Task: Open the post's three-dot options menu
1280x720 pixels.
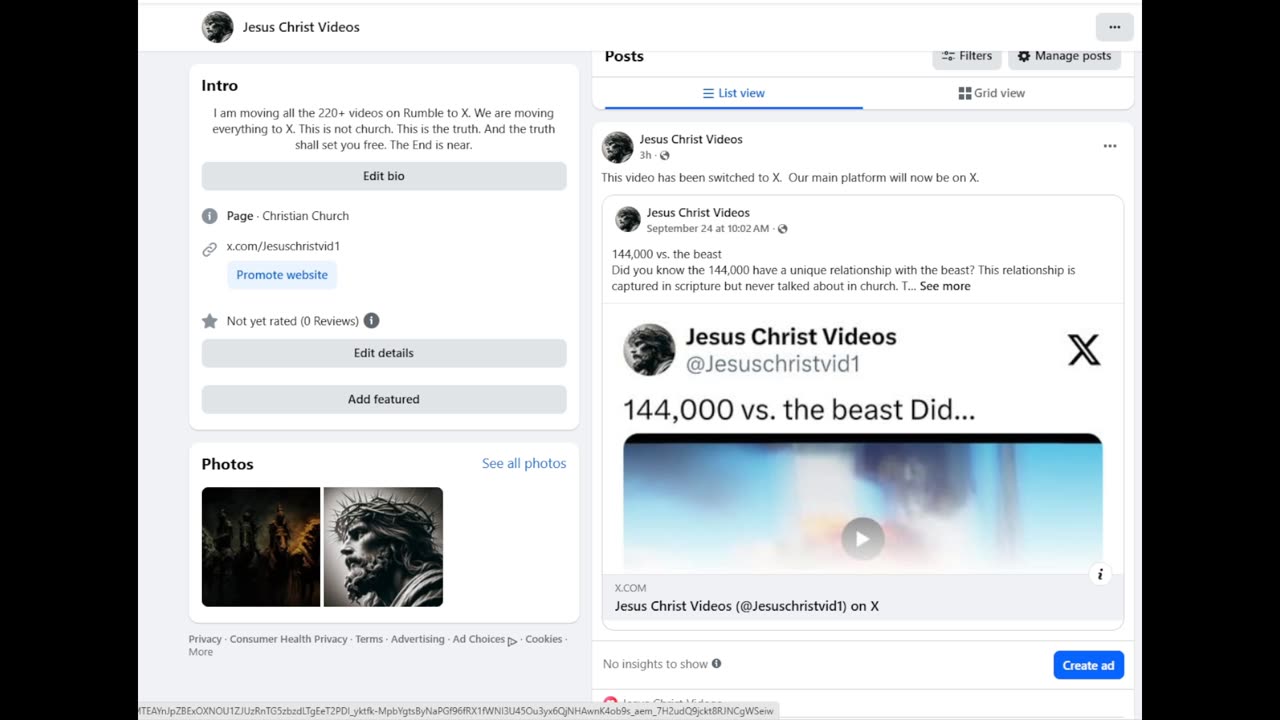Action: [x=1109, y=146]
